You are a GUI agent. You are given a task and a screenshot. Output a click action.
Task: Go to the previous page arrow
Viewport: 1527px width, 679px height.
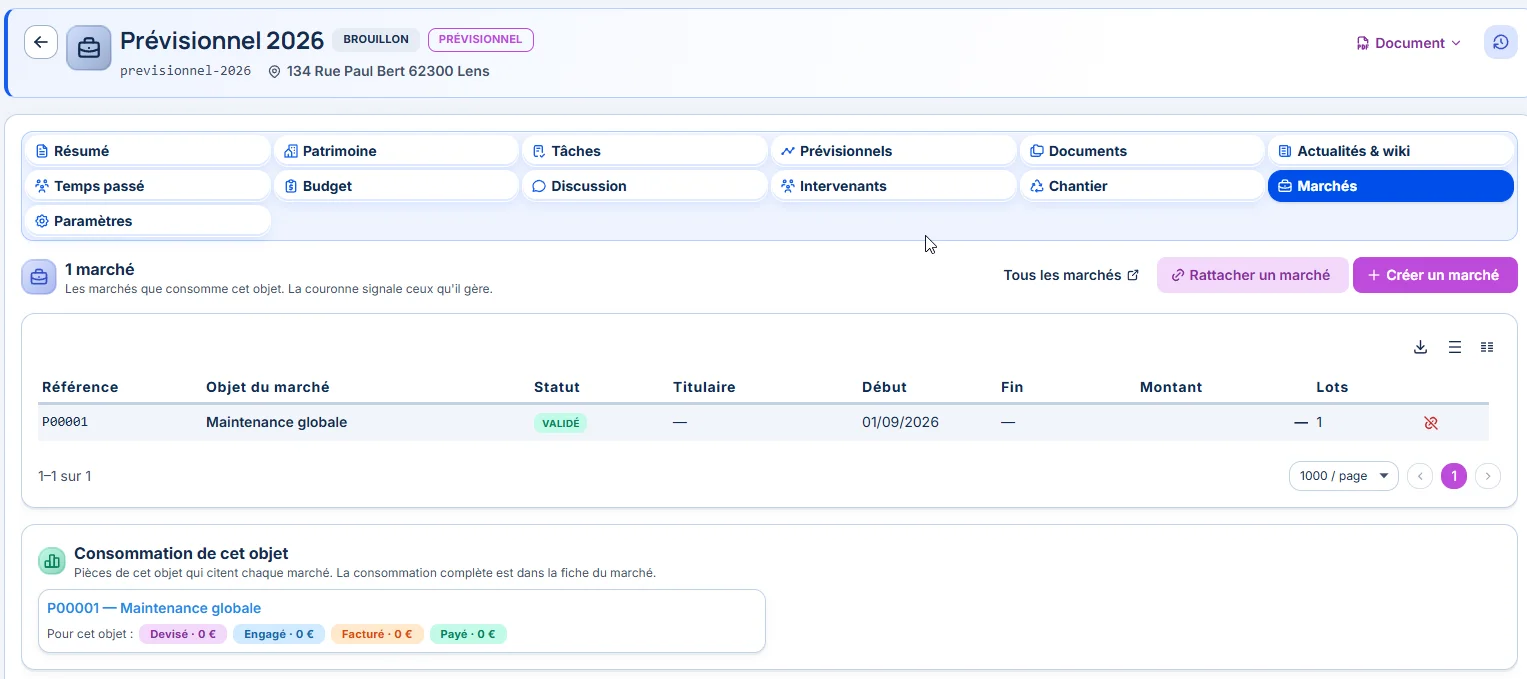(1420, 476)
